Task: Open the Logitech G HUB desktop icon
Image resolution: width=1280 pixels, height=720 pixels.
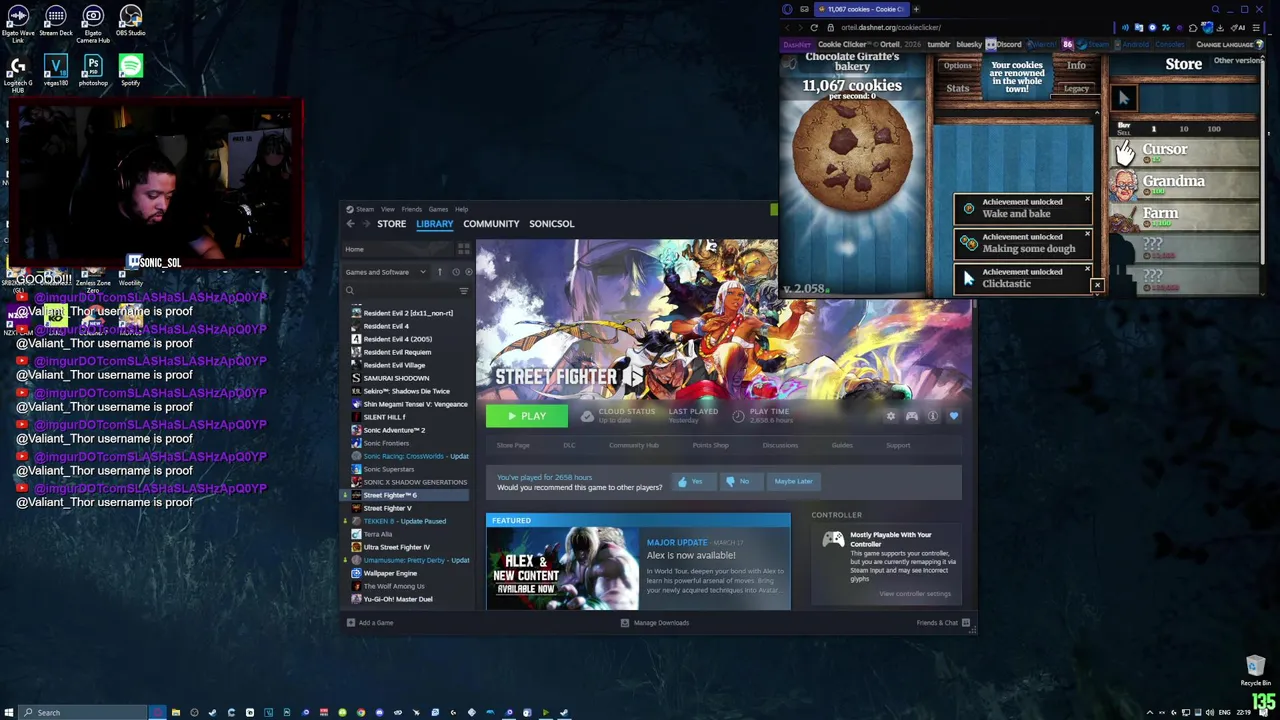Action: point(18,73)
